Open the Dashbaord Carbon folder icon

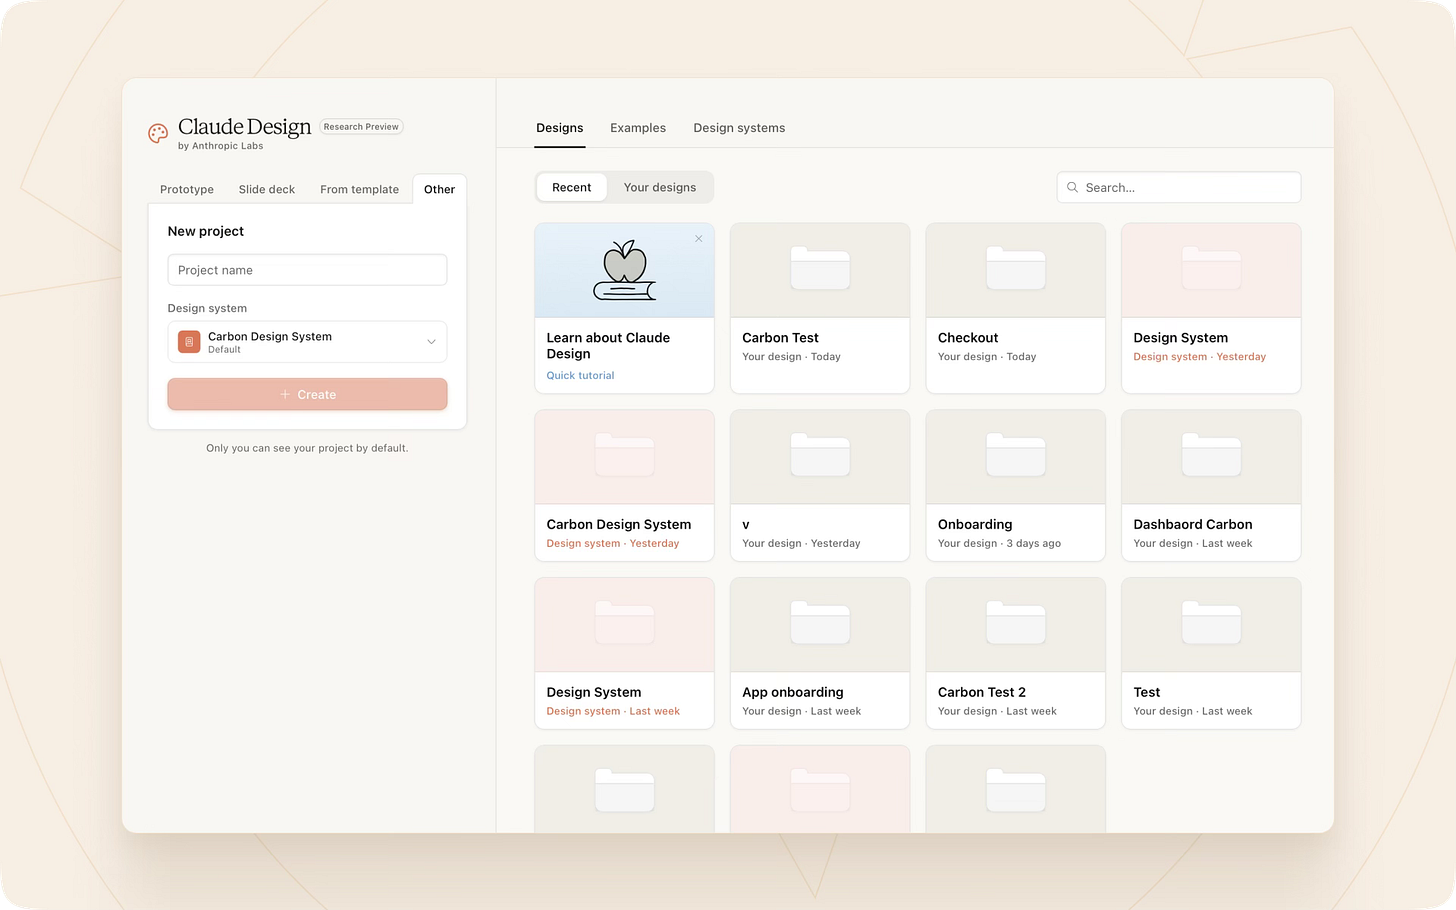(1211, 455)
